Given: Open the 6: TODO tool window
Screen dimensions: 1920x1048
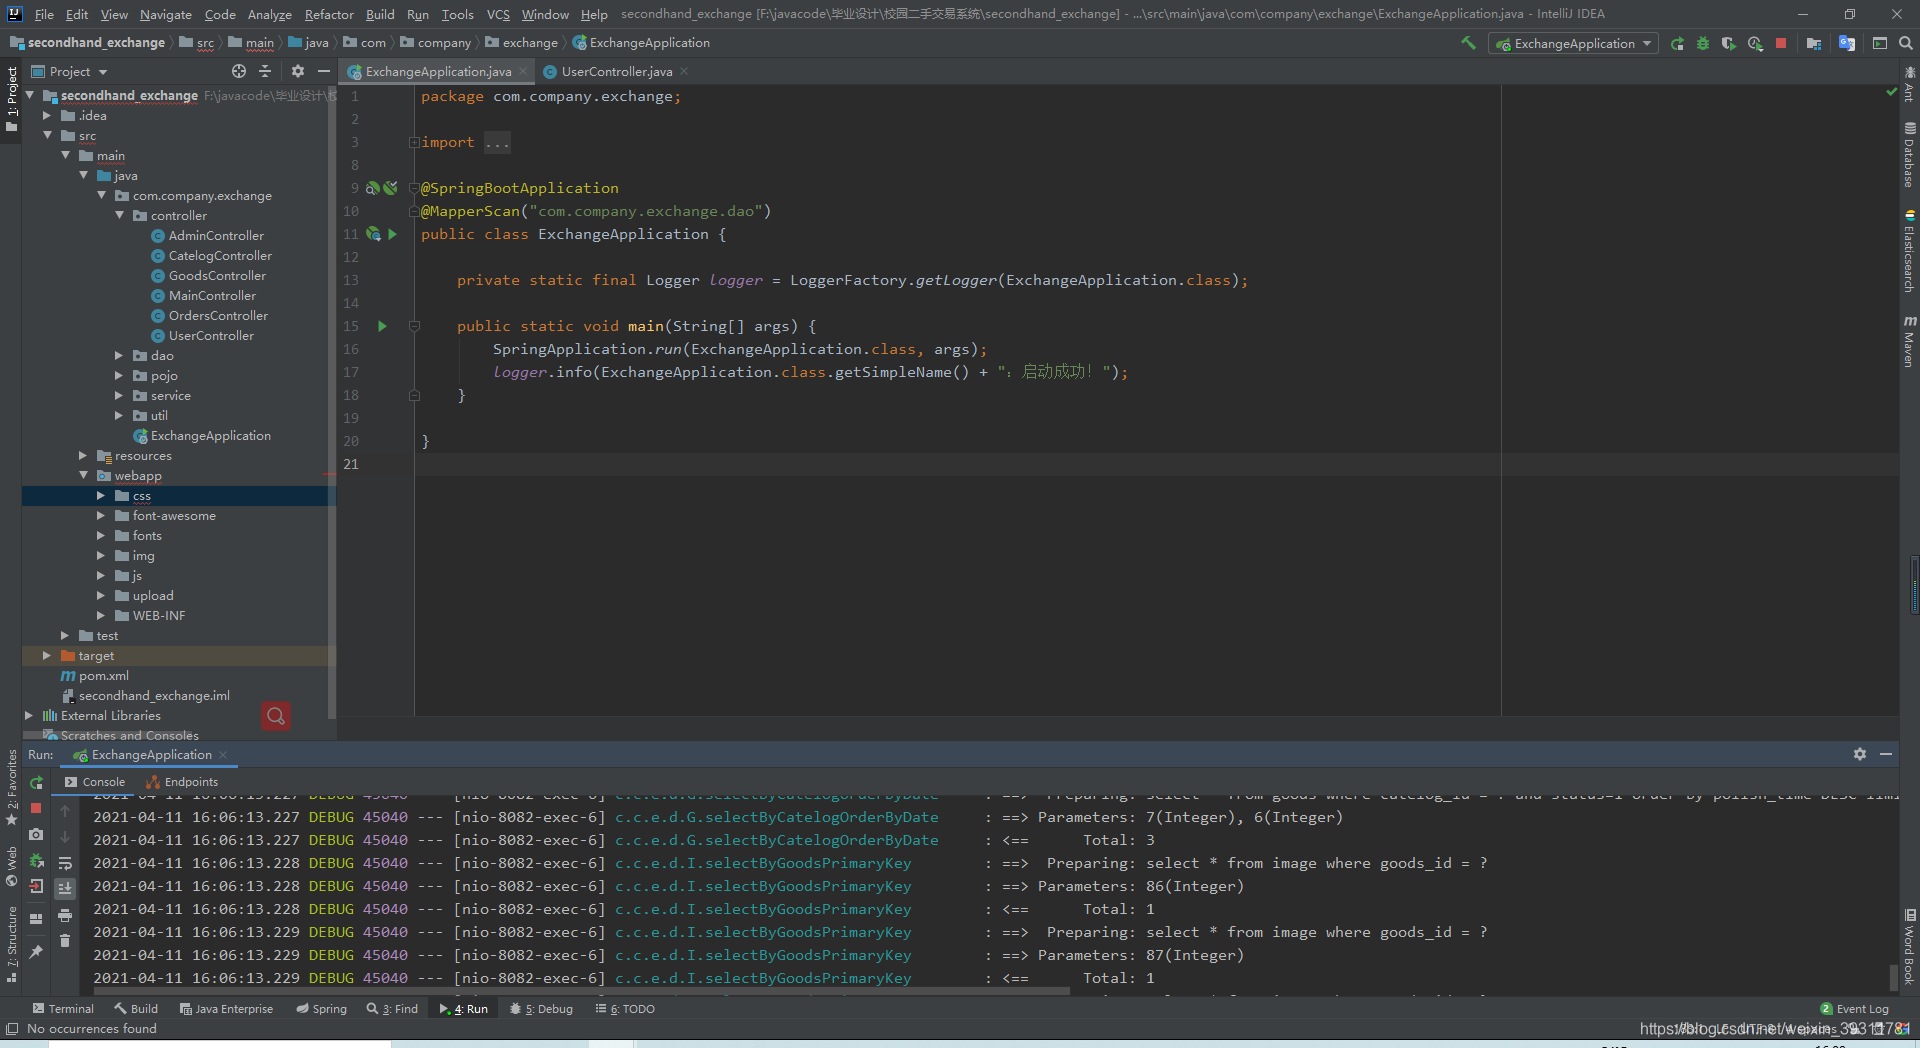Looking at the screenshot, I should pos(625,1009).
